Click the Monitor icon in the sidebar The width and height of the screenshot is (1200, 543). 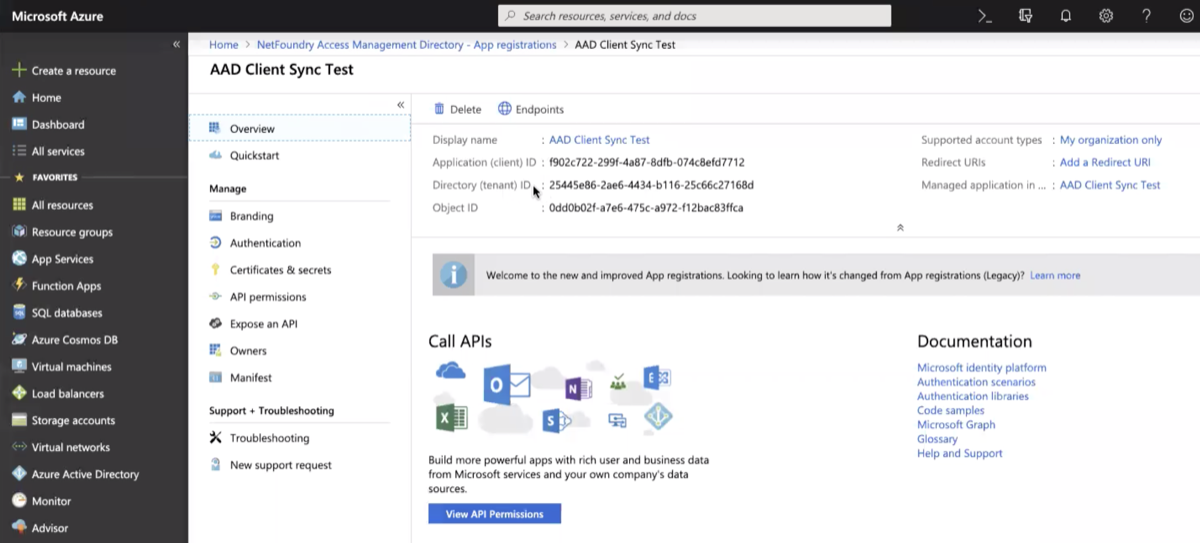tap(19, 501)
